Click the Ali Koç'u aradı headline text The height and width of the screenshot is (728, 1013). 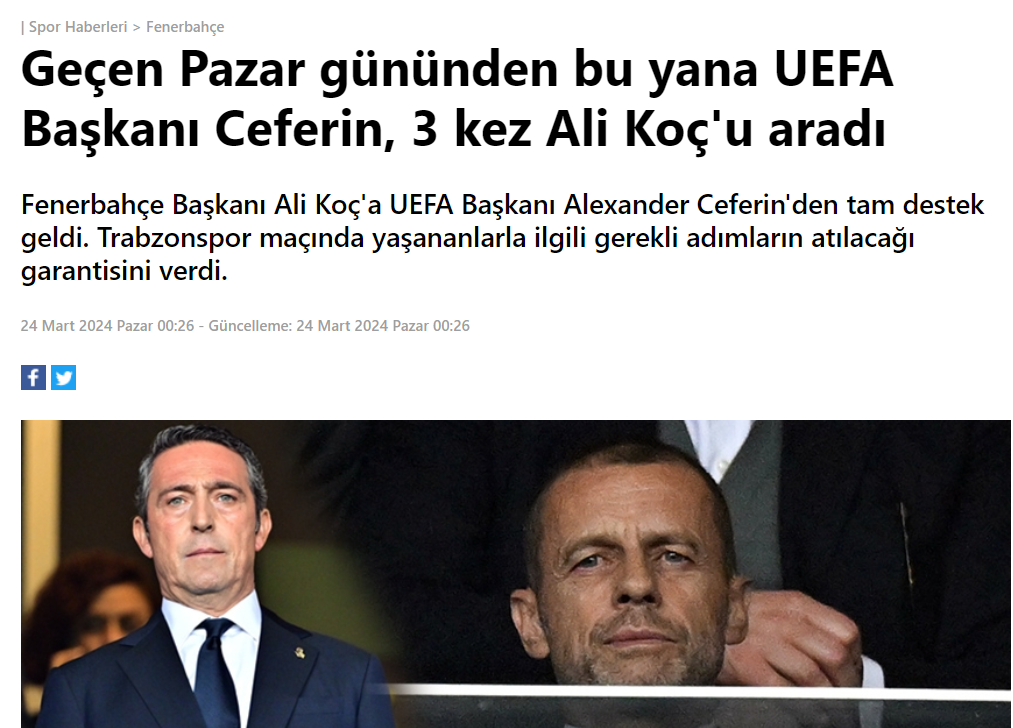(715, 129)
